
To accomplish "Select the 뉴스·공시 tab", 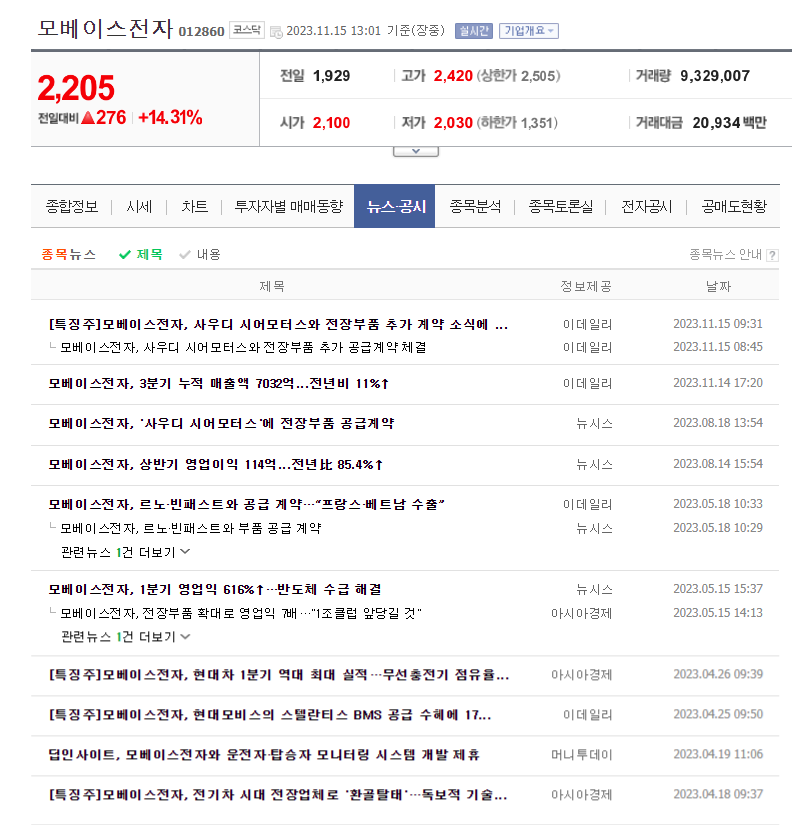I will coord(395,206).
